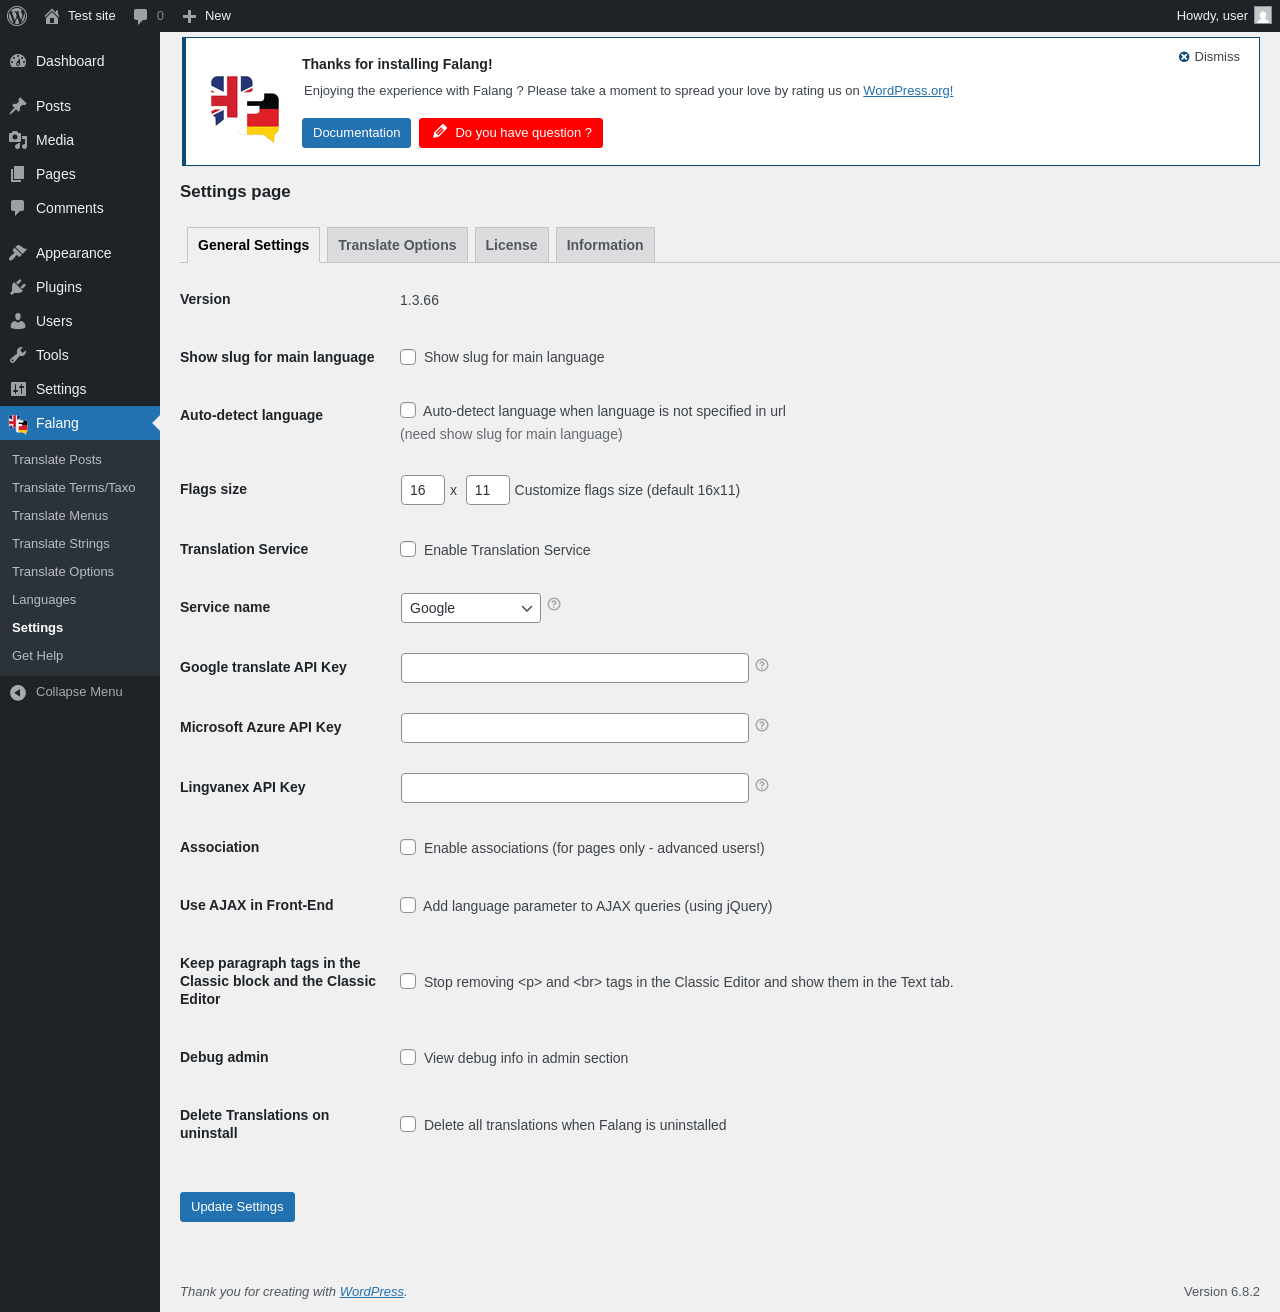Click the Settings sliders icon
Image resolution: width=1280 pixels, height=1312 pixels.
[x=18, y=389]
